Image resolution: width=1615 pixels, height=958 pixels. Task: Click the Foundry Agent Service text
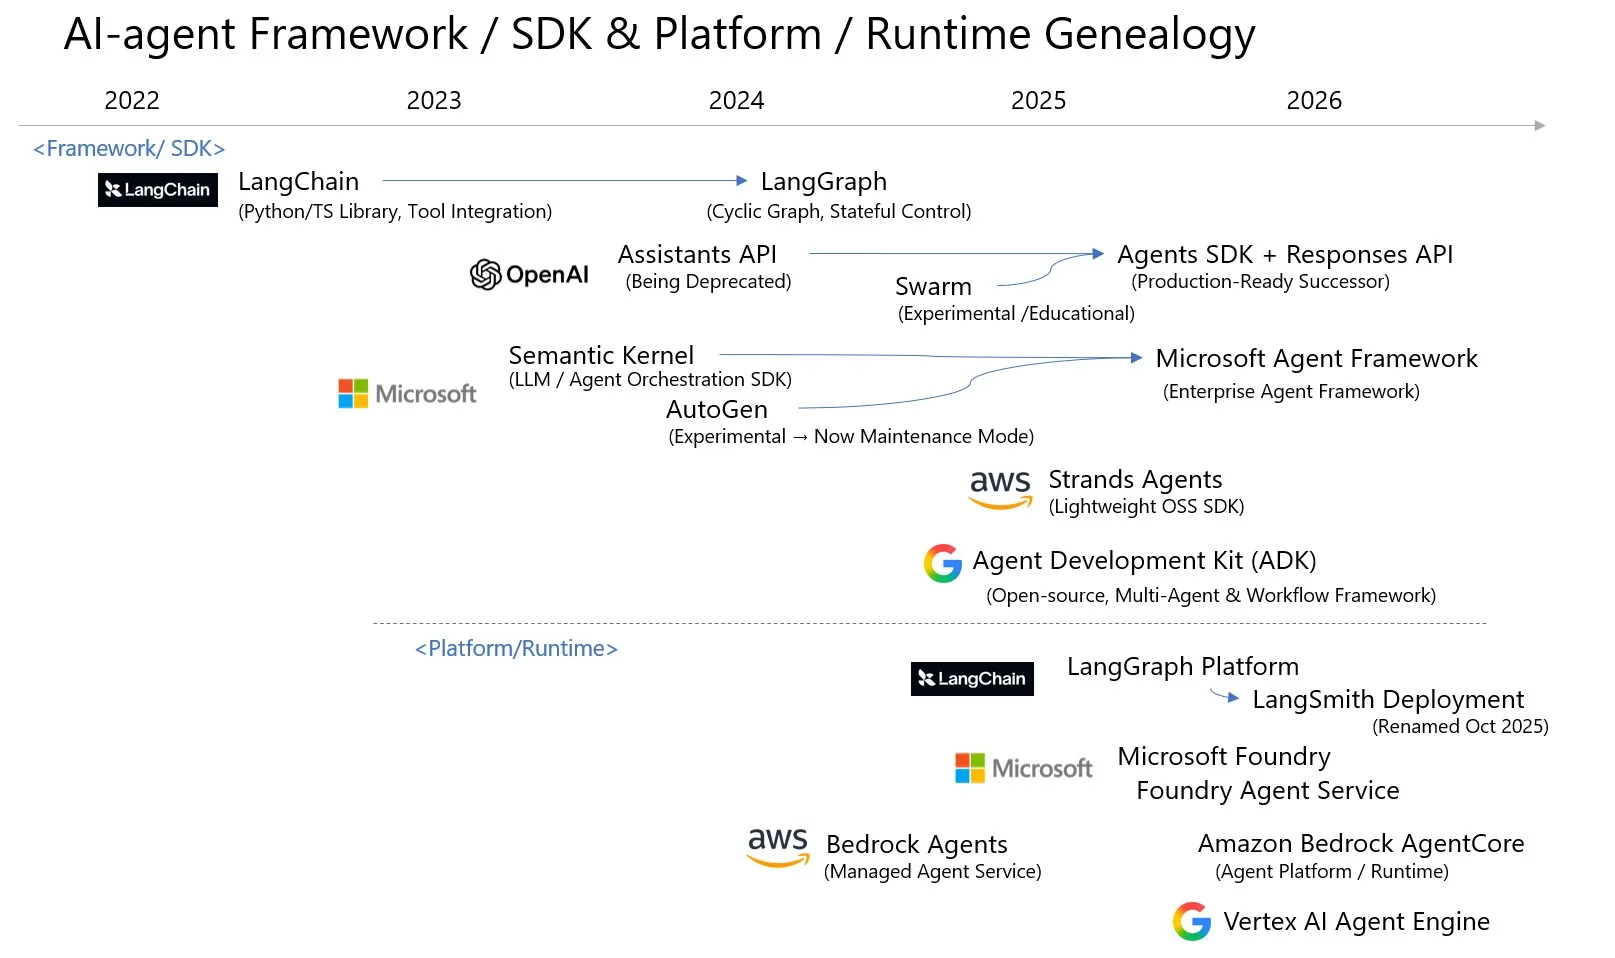click(1268, 791)
